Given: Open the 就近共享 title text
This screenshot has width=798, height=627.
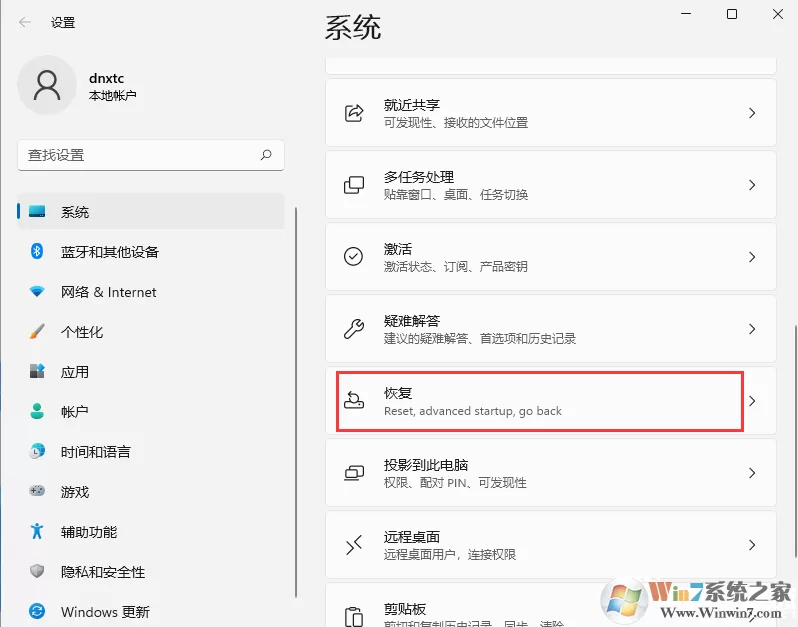Looking at the screenshot, I should (412, 105).
